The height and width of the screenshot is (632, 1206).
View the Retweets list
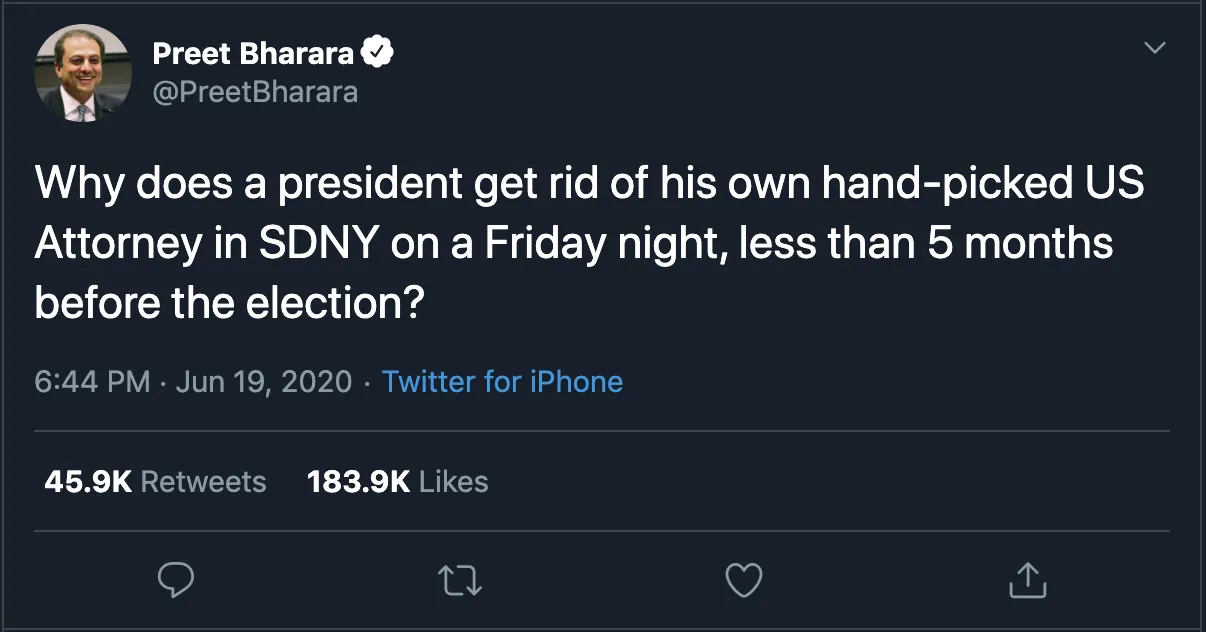coord(203,481)
